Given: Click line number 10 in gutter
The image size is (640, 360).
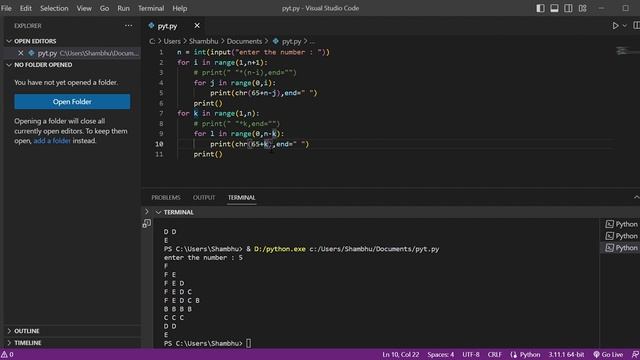Looking at the screenshot, I should [159, 144].
